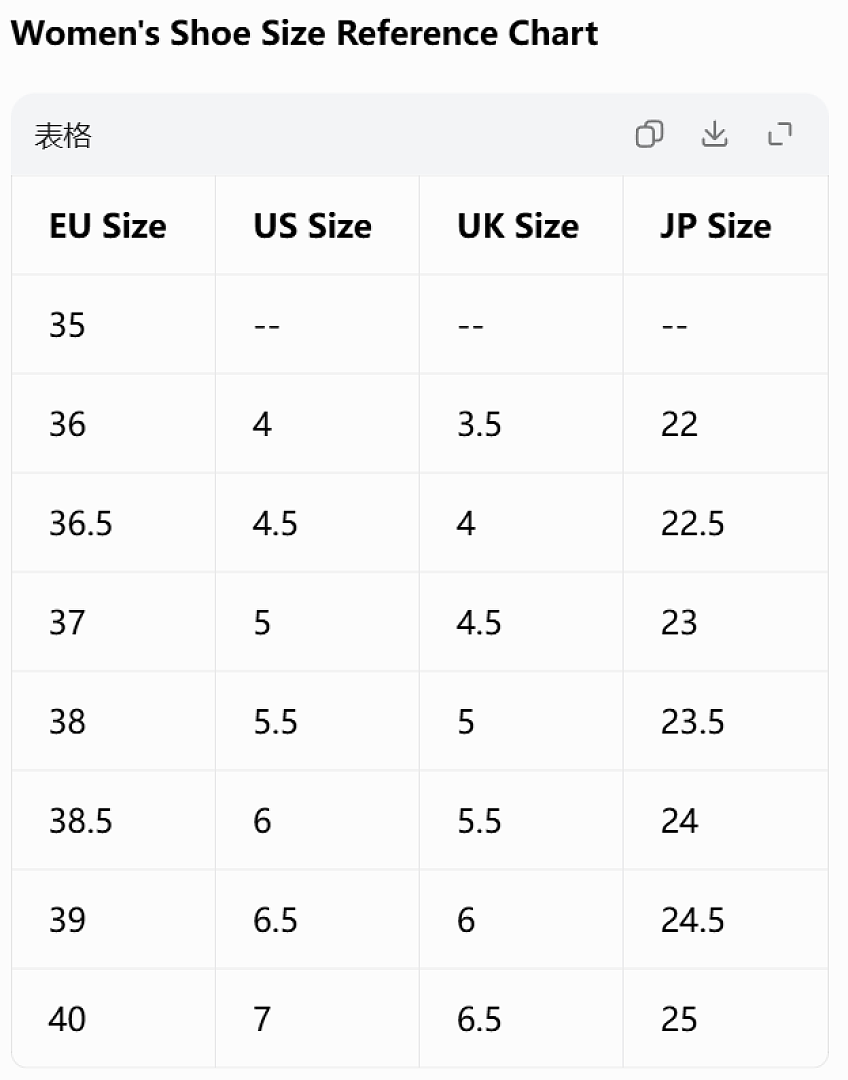Image resolution: width=848 pixels, height=1080 pixels.
Task: Expand the table to fullscreen view
Action: pos(780,134)
